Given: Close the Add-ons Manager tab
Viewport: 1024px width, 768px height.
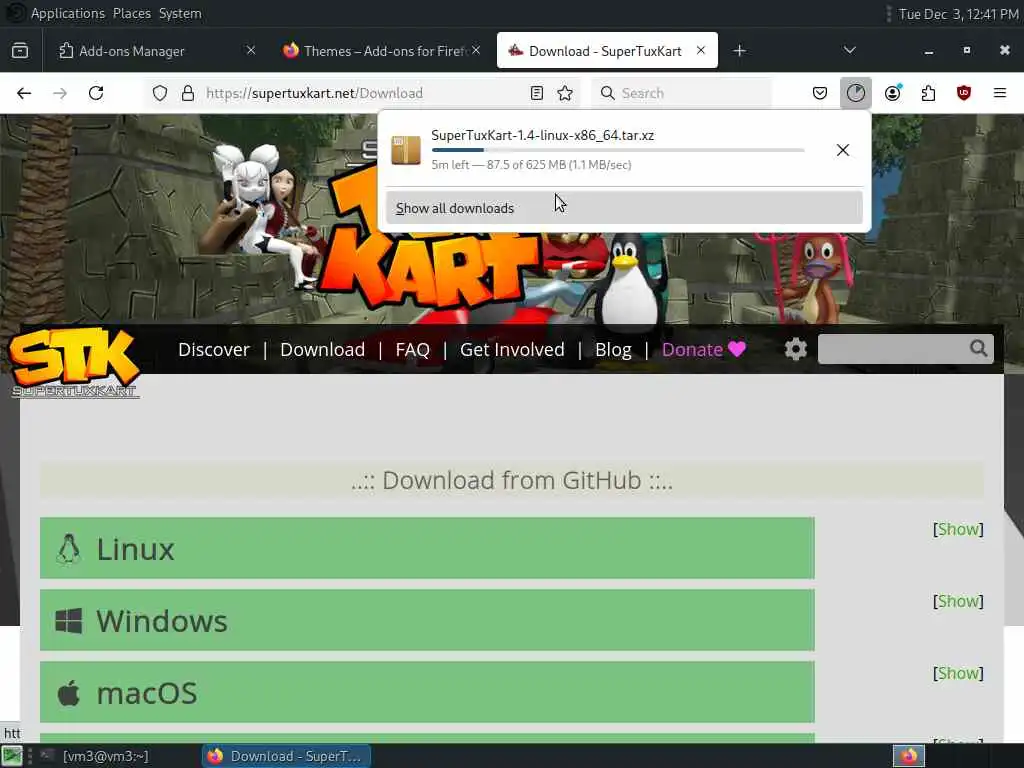Looking at the screenshot, I should [x=251, y=50].
